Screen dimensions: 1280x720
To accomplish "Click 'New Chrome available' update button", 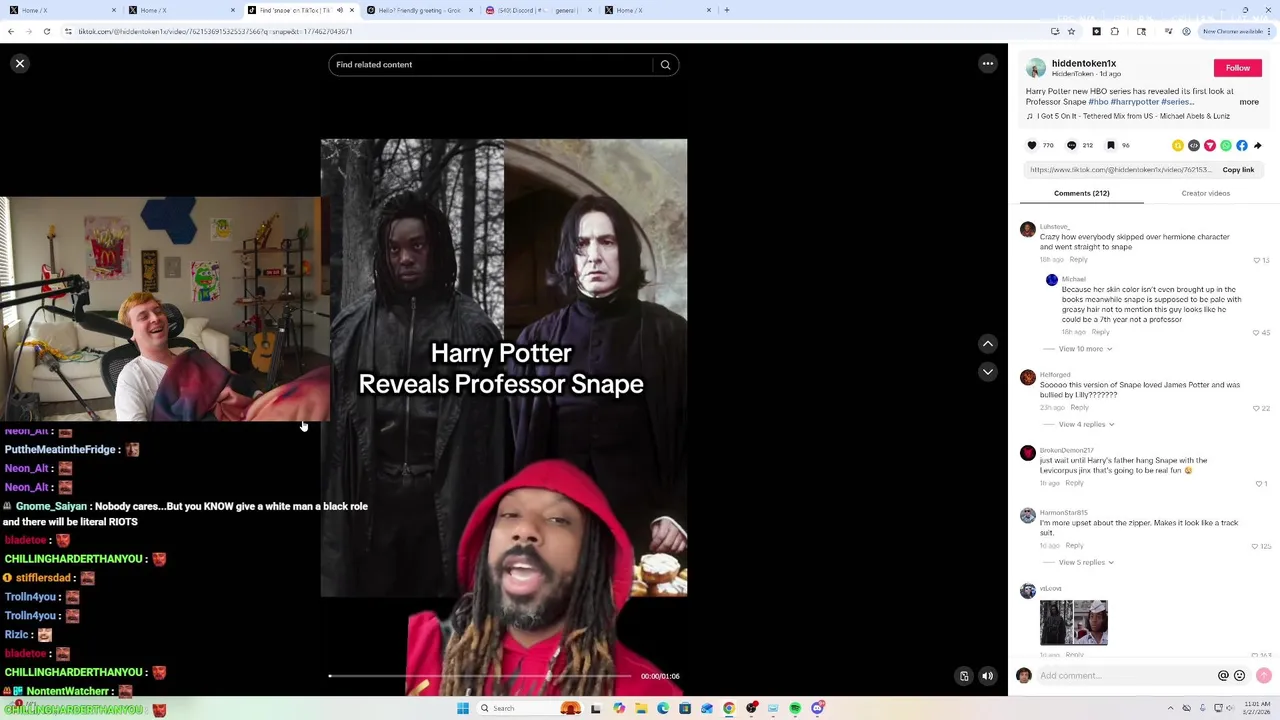I will [x=1235, y=31].
